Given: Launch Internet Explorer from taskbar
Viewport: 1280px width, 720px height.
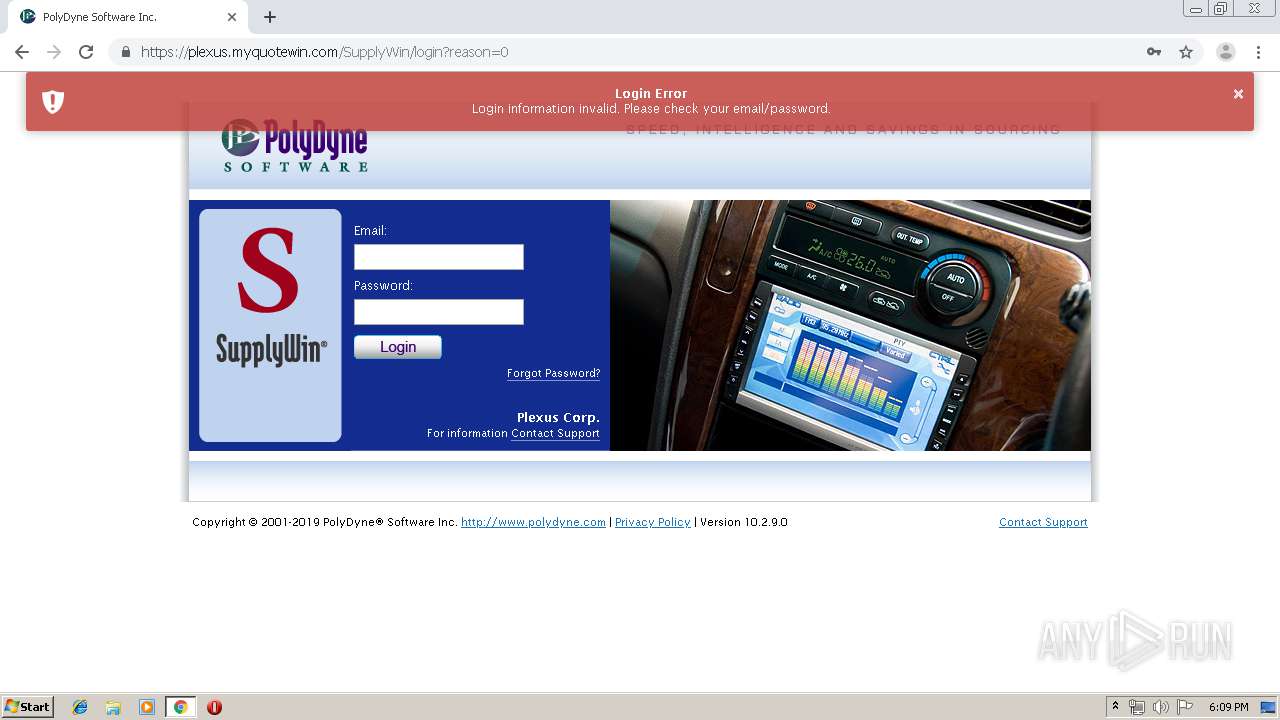Looking at the screenshot, I should pyautogui.click(x=80, y=707).
